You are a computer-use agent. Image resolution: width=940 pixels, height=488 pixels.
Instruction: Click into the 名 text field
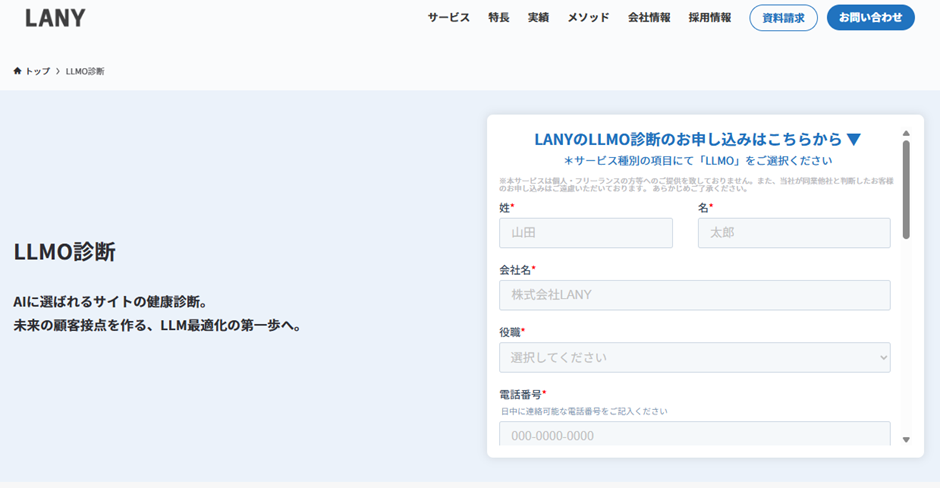coord(793,233)
